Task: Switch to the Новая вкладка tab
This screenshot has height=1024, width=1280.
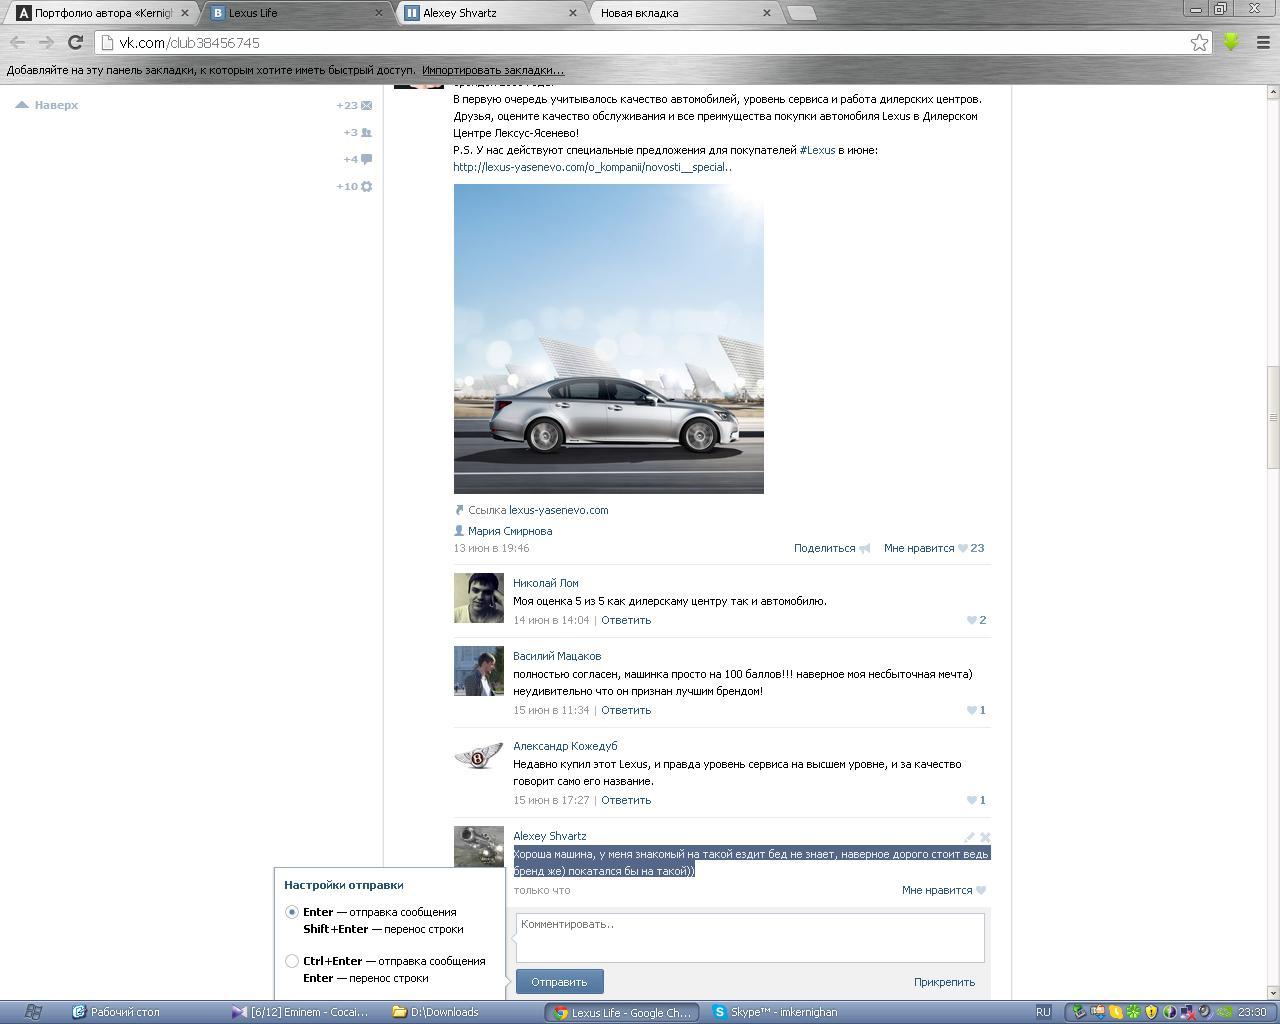Action: 684,13
